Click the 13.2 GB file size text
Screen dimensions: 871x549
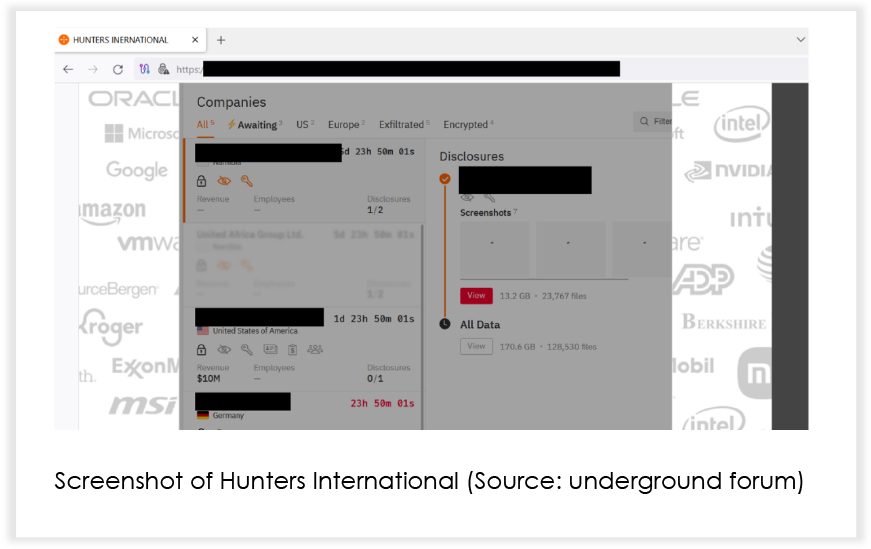(515, 296)
